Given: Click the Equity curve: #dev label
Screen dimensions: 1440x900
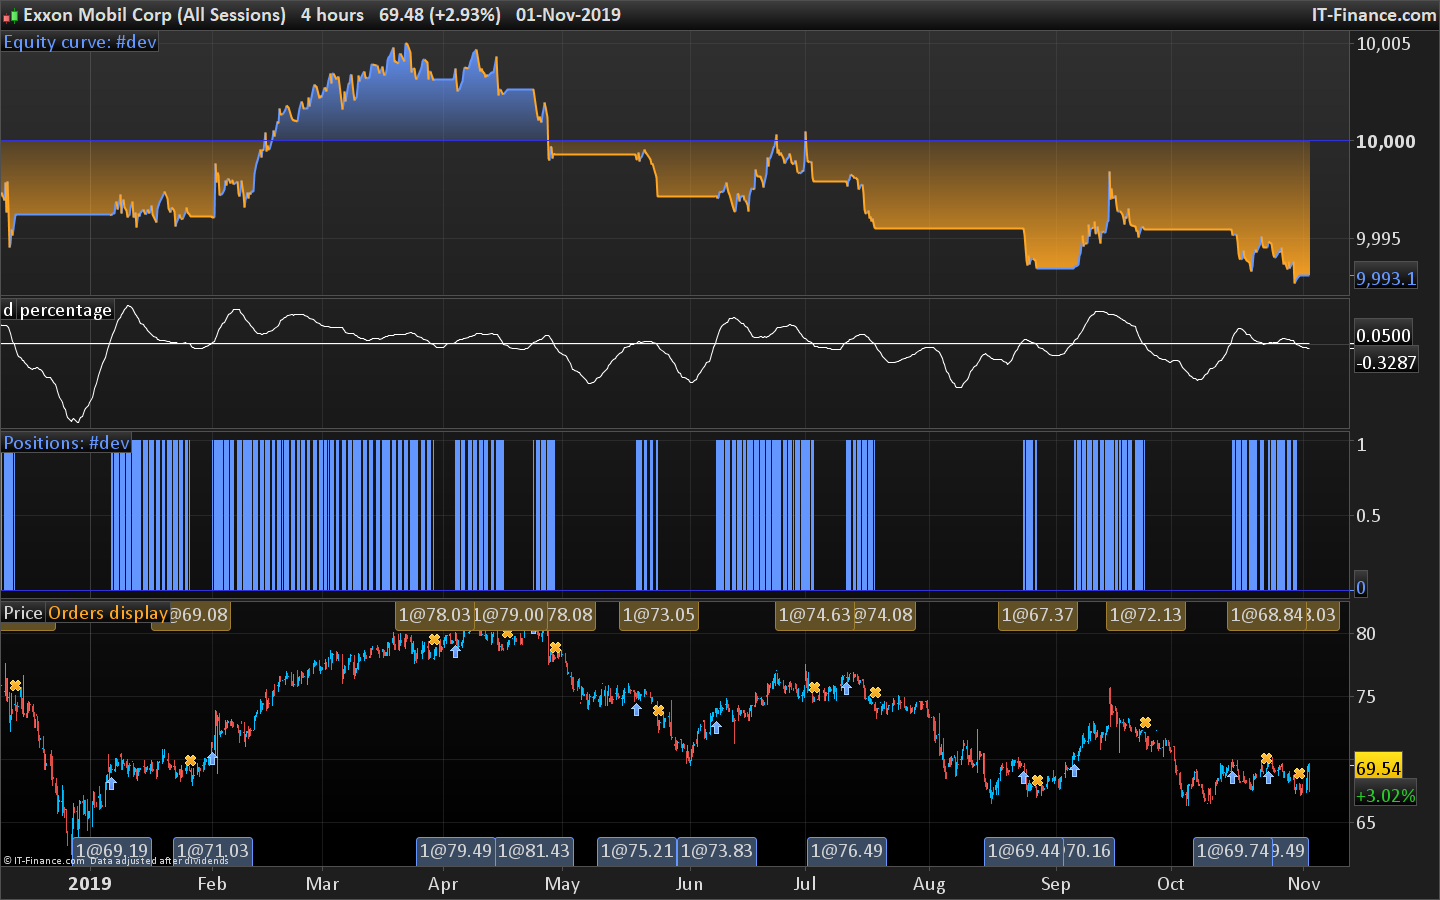Looking at the screenshot, I should click(x=80, y=42).
